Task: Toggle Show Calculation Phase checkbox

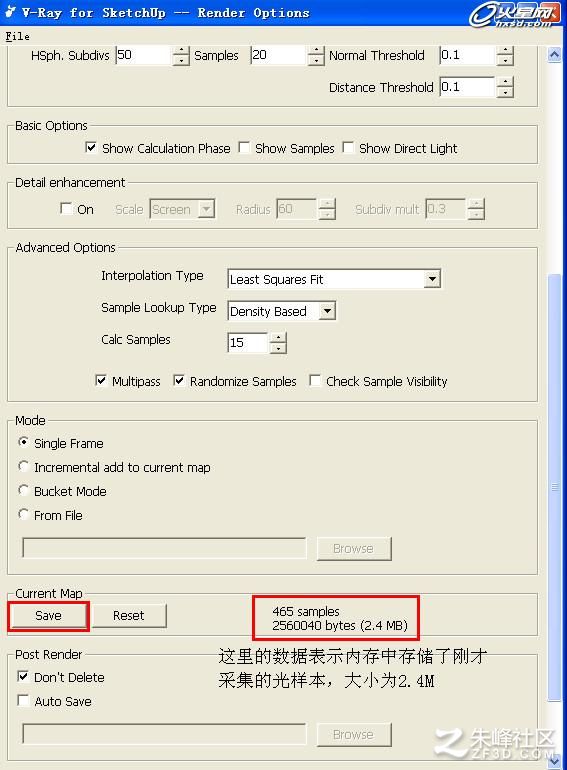Action: tap(91, 148)
